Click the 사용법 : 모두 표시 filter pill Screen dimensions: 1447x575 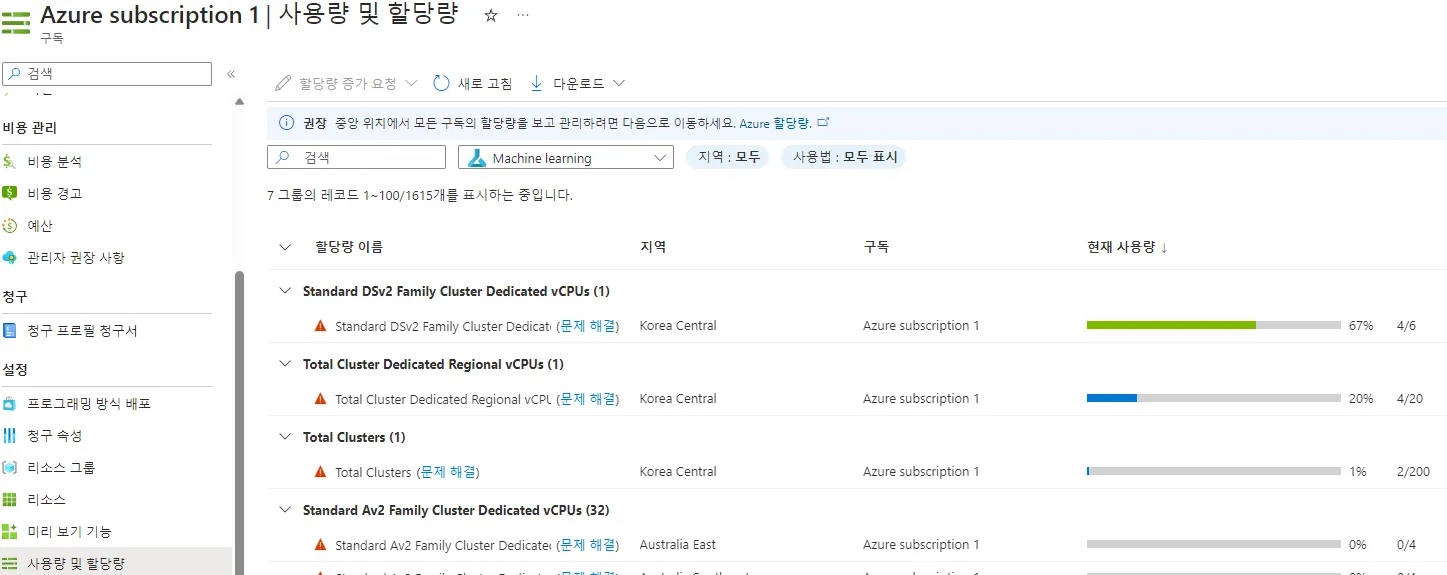[x=844, y=157]
